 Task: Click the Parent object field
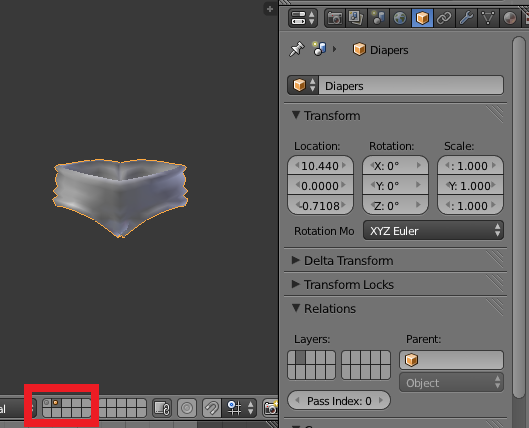tap(451, 360)
